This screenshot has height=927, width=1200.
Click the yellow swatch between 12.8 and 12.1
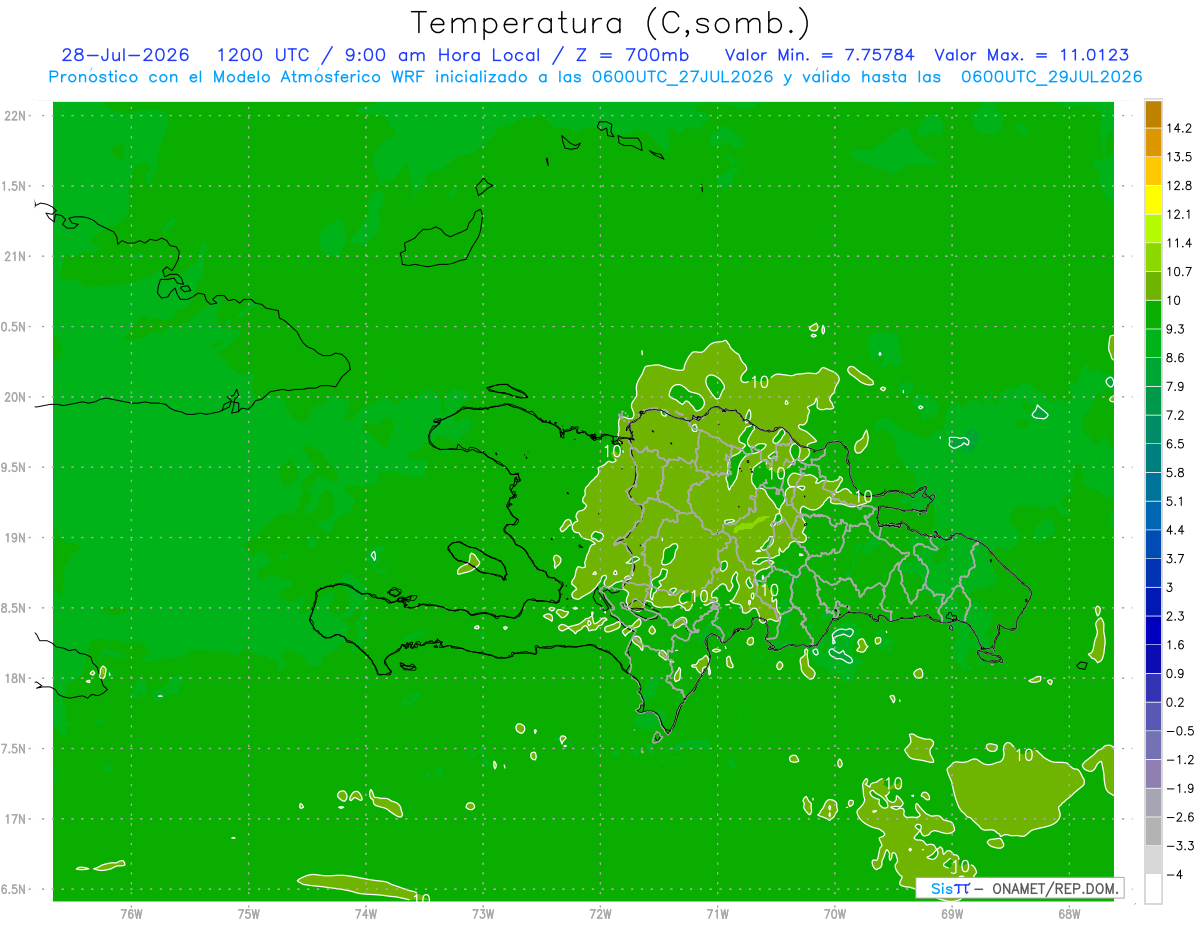tap(1153, 200)
